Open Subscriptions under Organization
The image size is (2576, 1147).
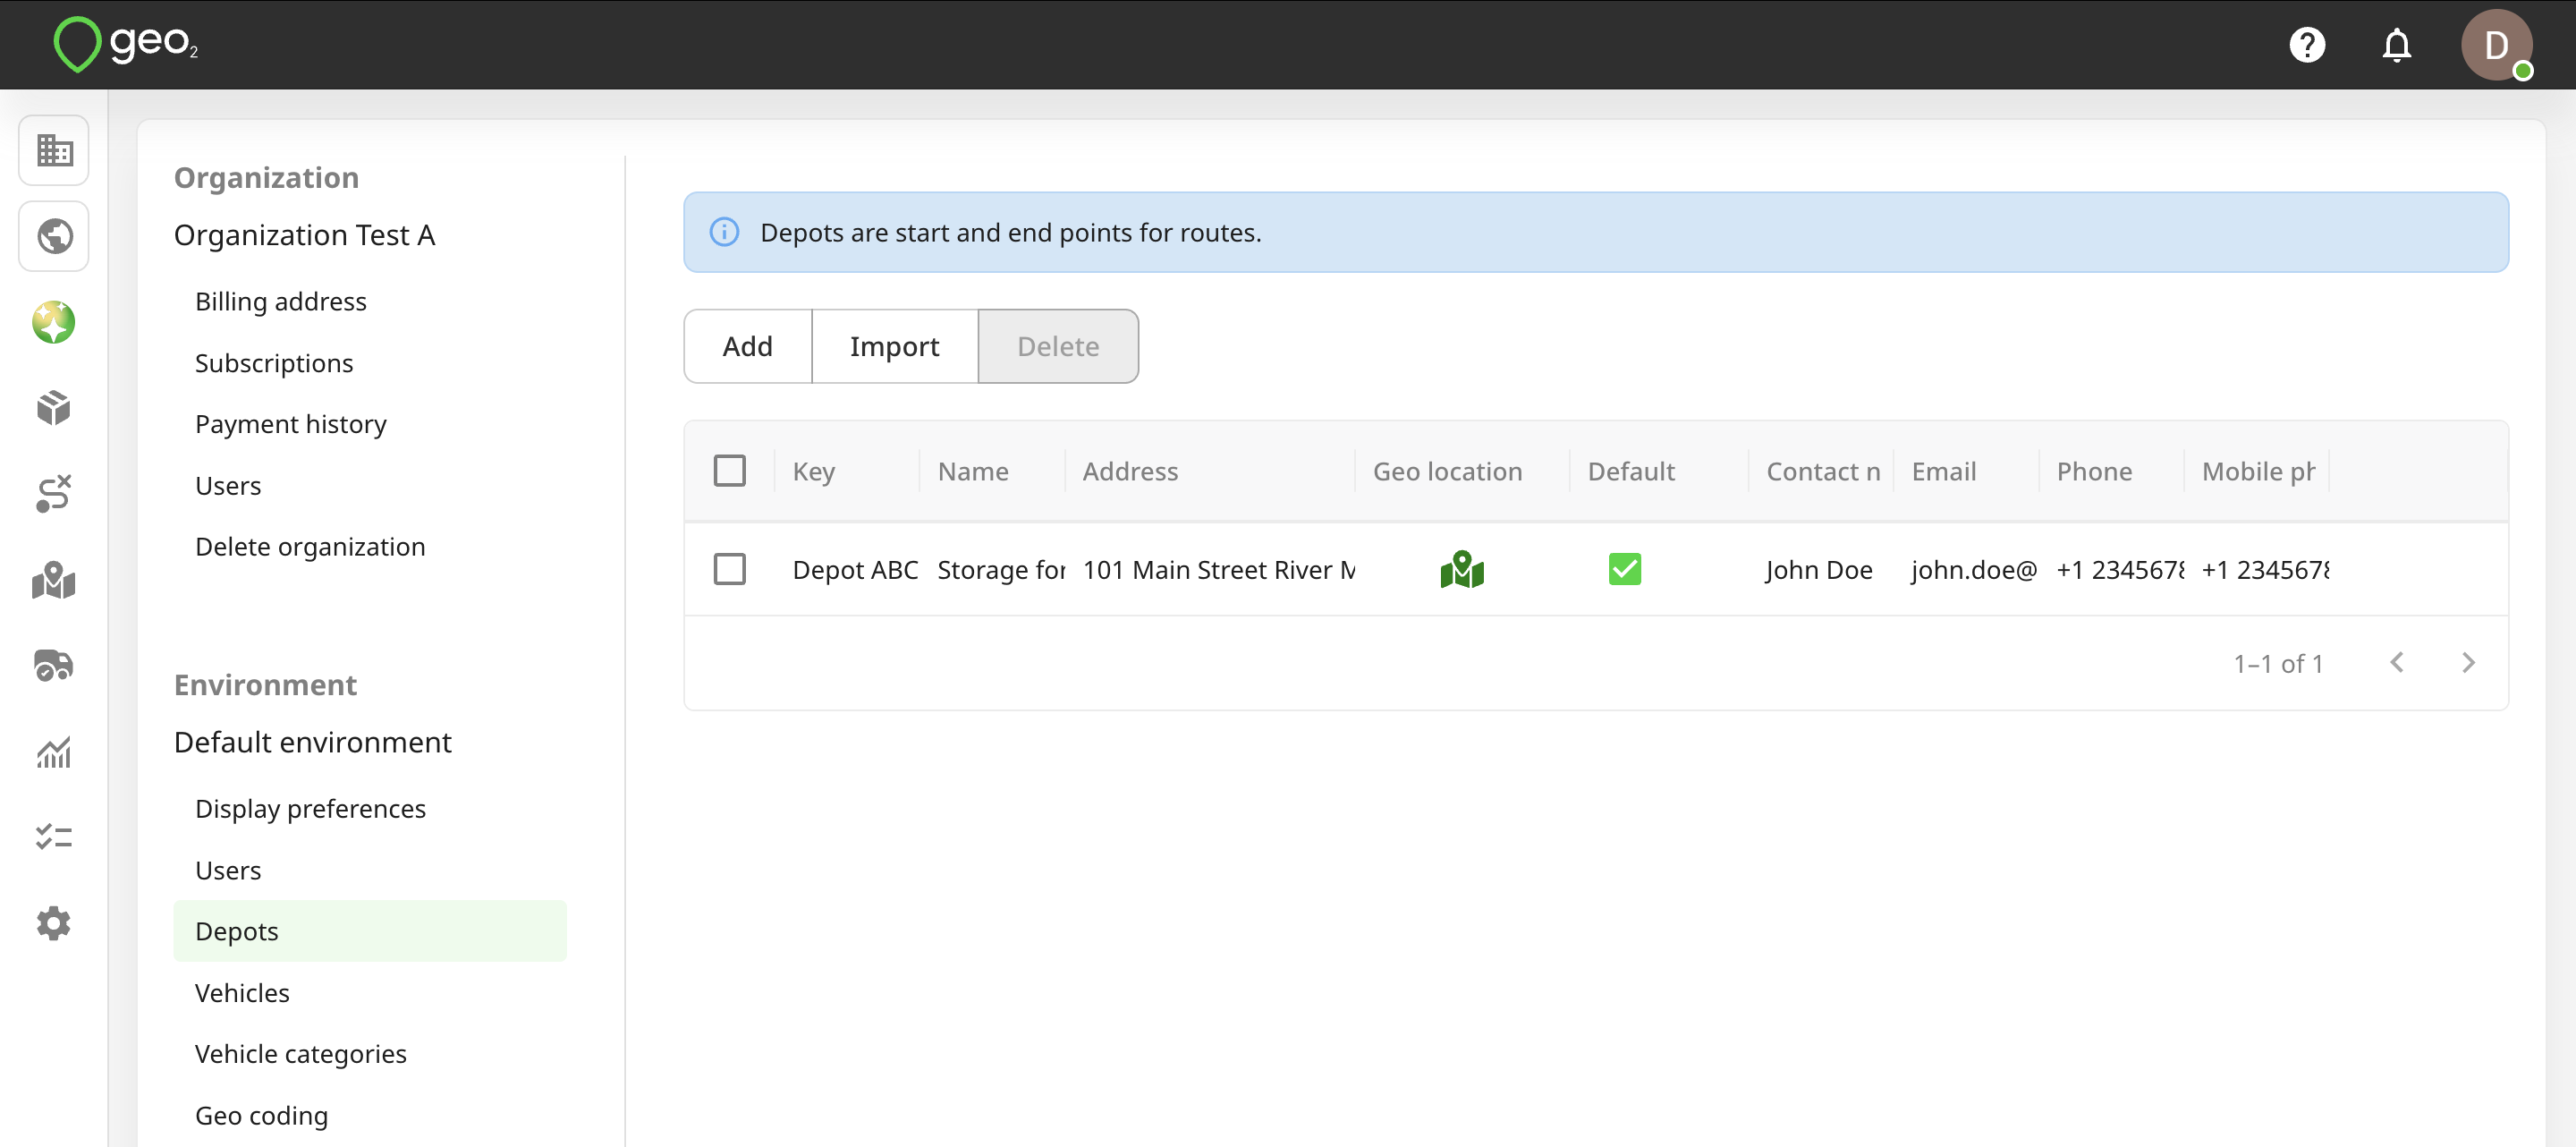[274, 363]
